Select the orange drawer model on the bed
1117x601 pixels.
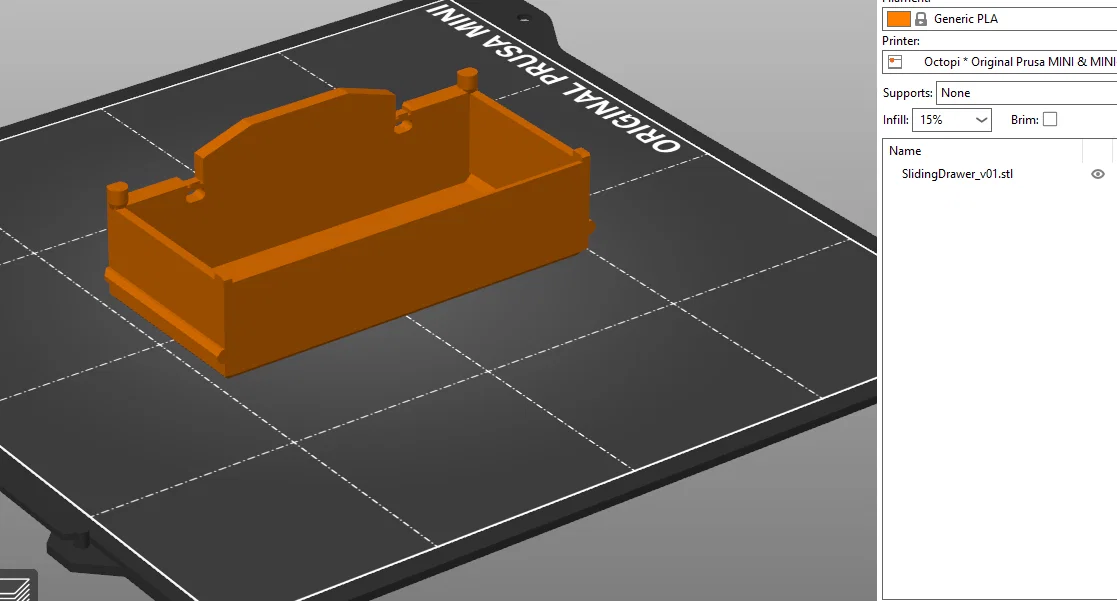tap(350, 230)
